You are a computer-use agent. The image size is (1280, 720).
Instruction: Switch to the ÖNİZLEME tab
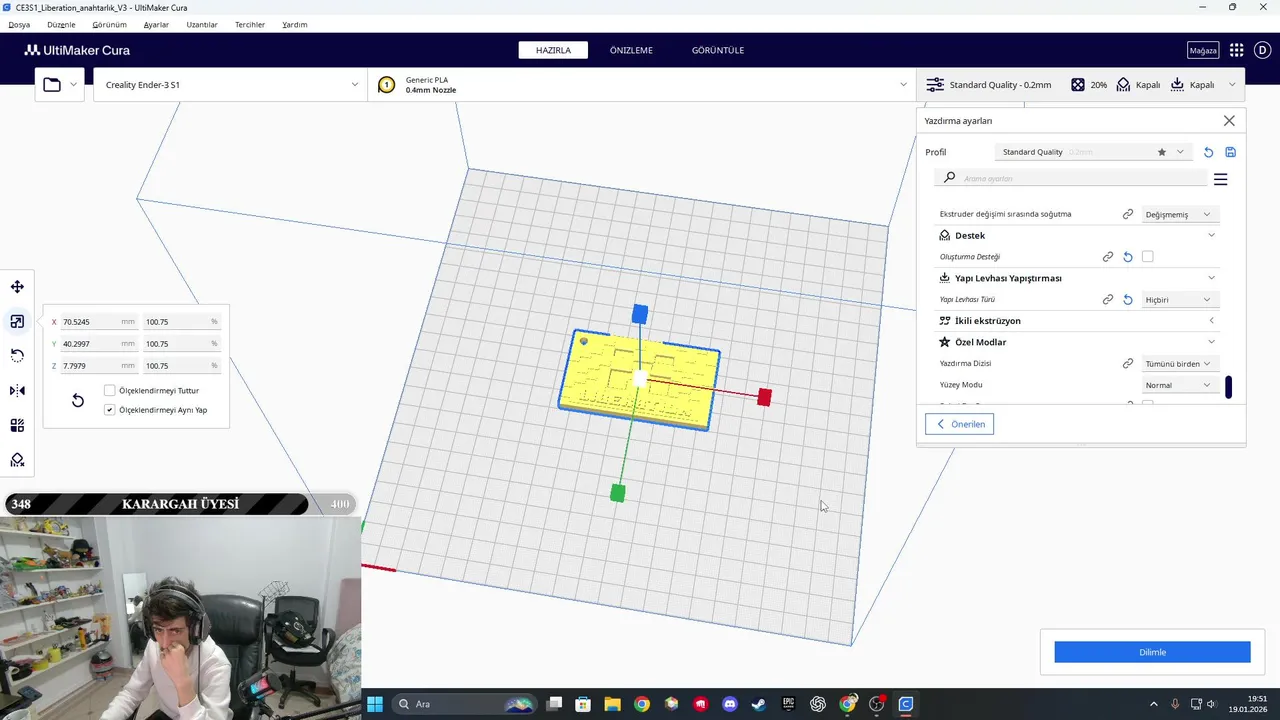click(x=631, y=50)
